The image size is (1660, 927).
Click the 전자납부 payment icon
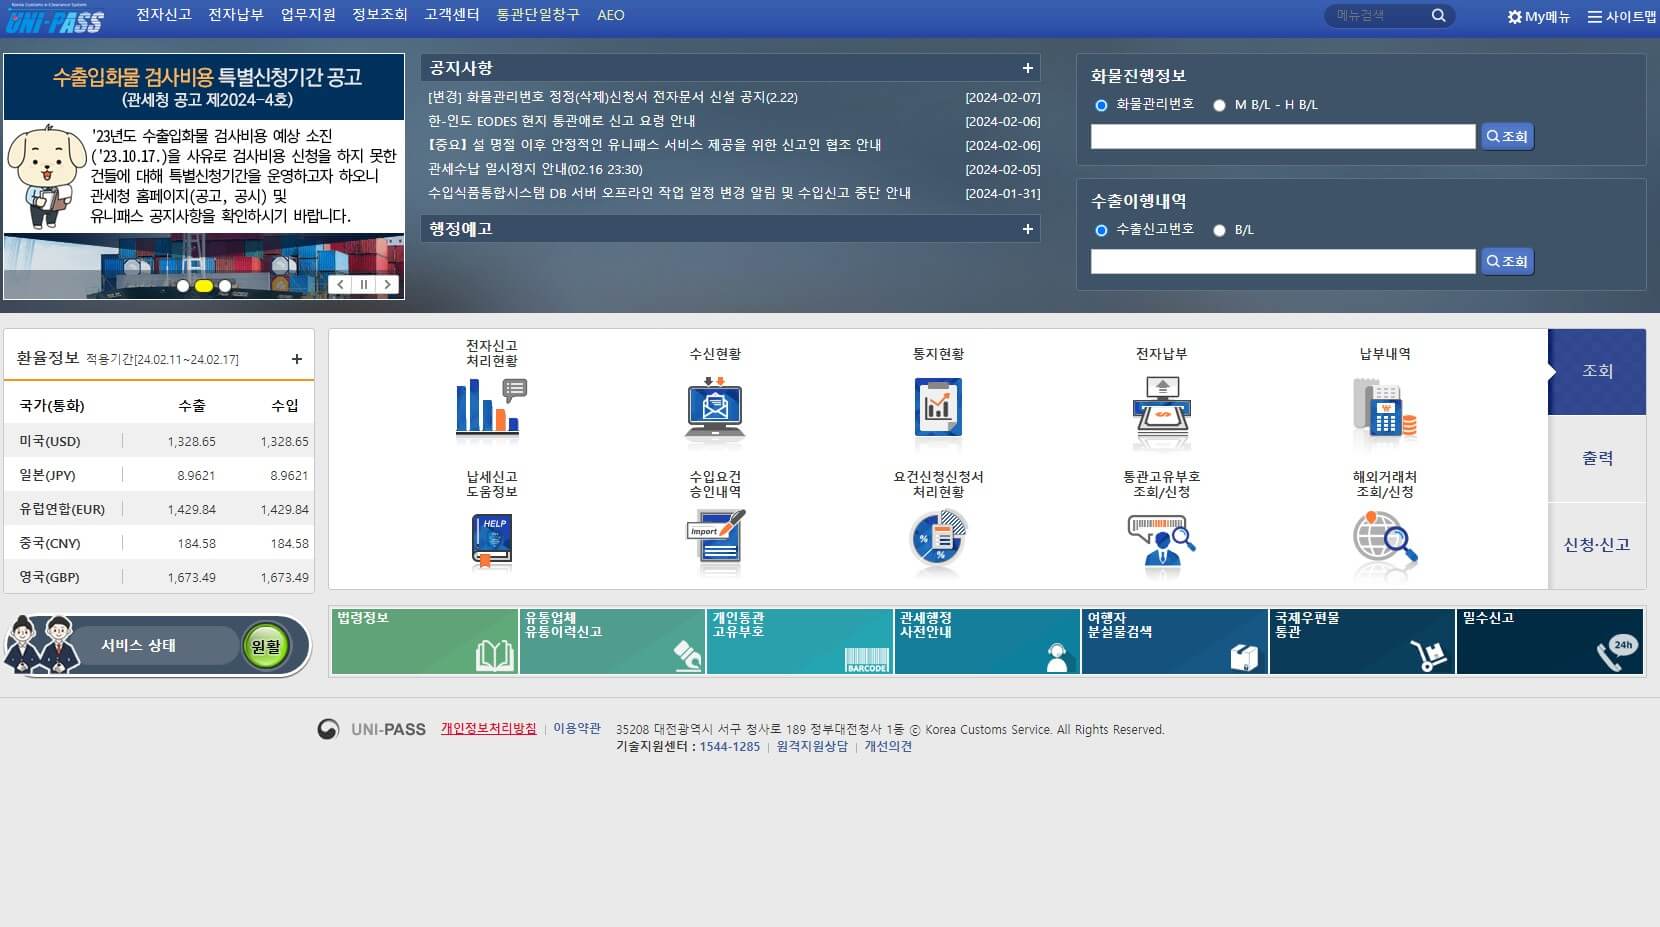click(1160, 408)
